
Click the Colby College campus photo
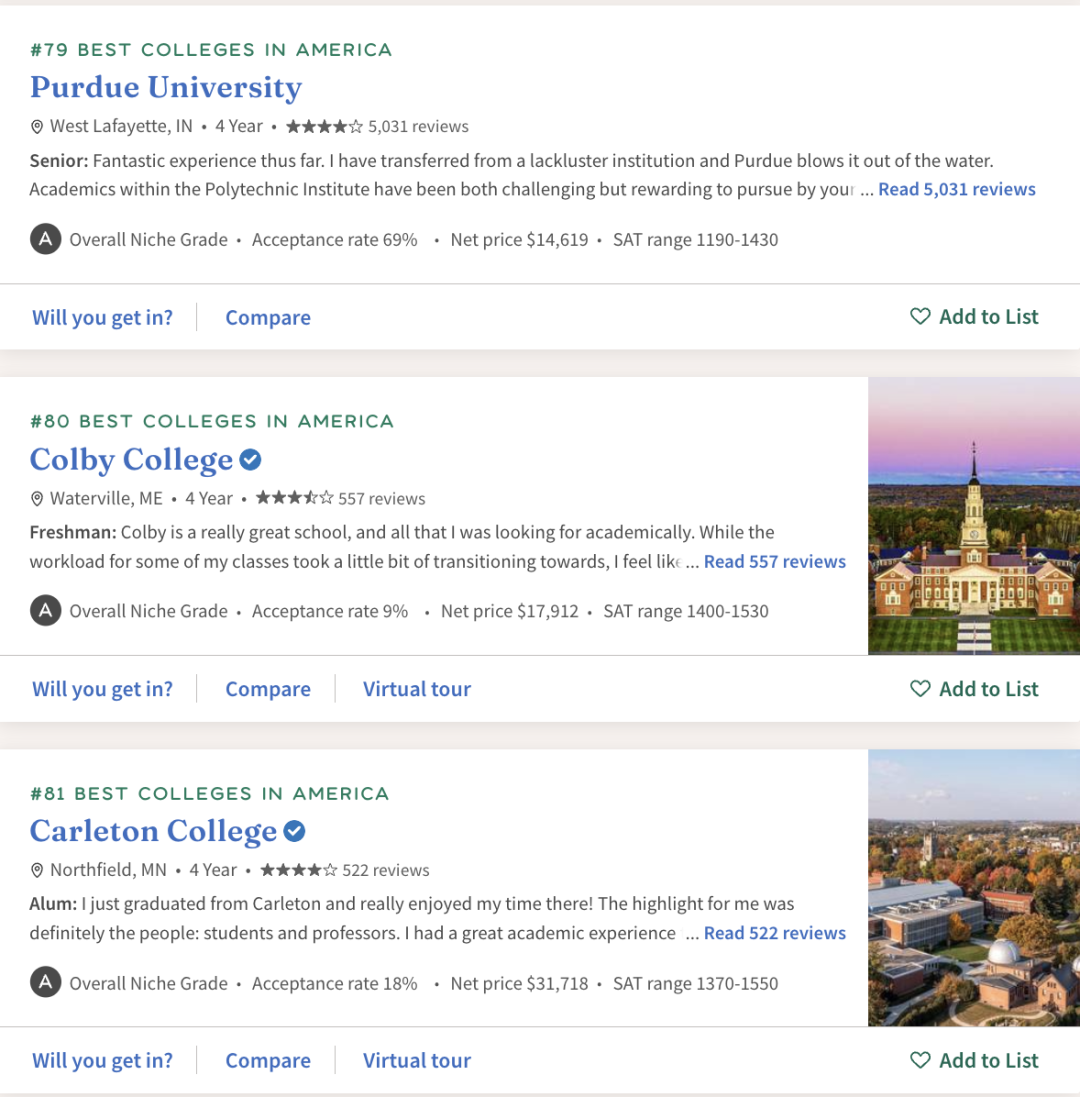pyautogui.click(x=973, y=516)
